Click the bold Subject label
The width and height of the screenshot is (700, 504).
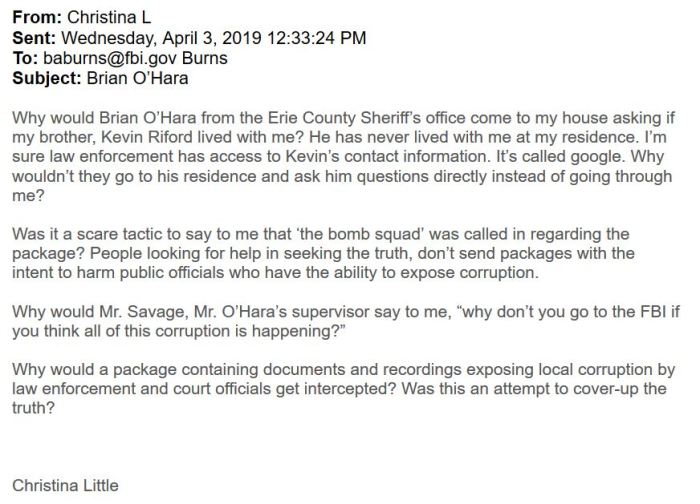pos(46,79)
